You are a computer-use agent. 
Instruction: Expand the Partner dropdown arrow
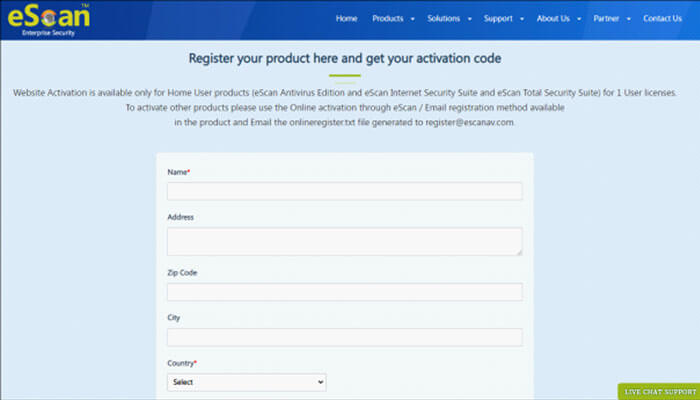tap(629, 19)
